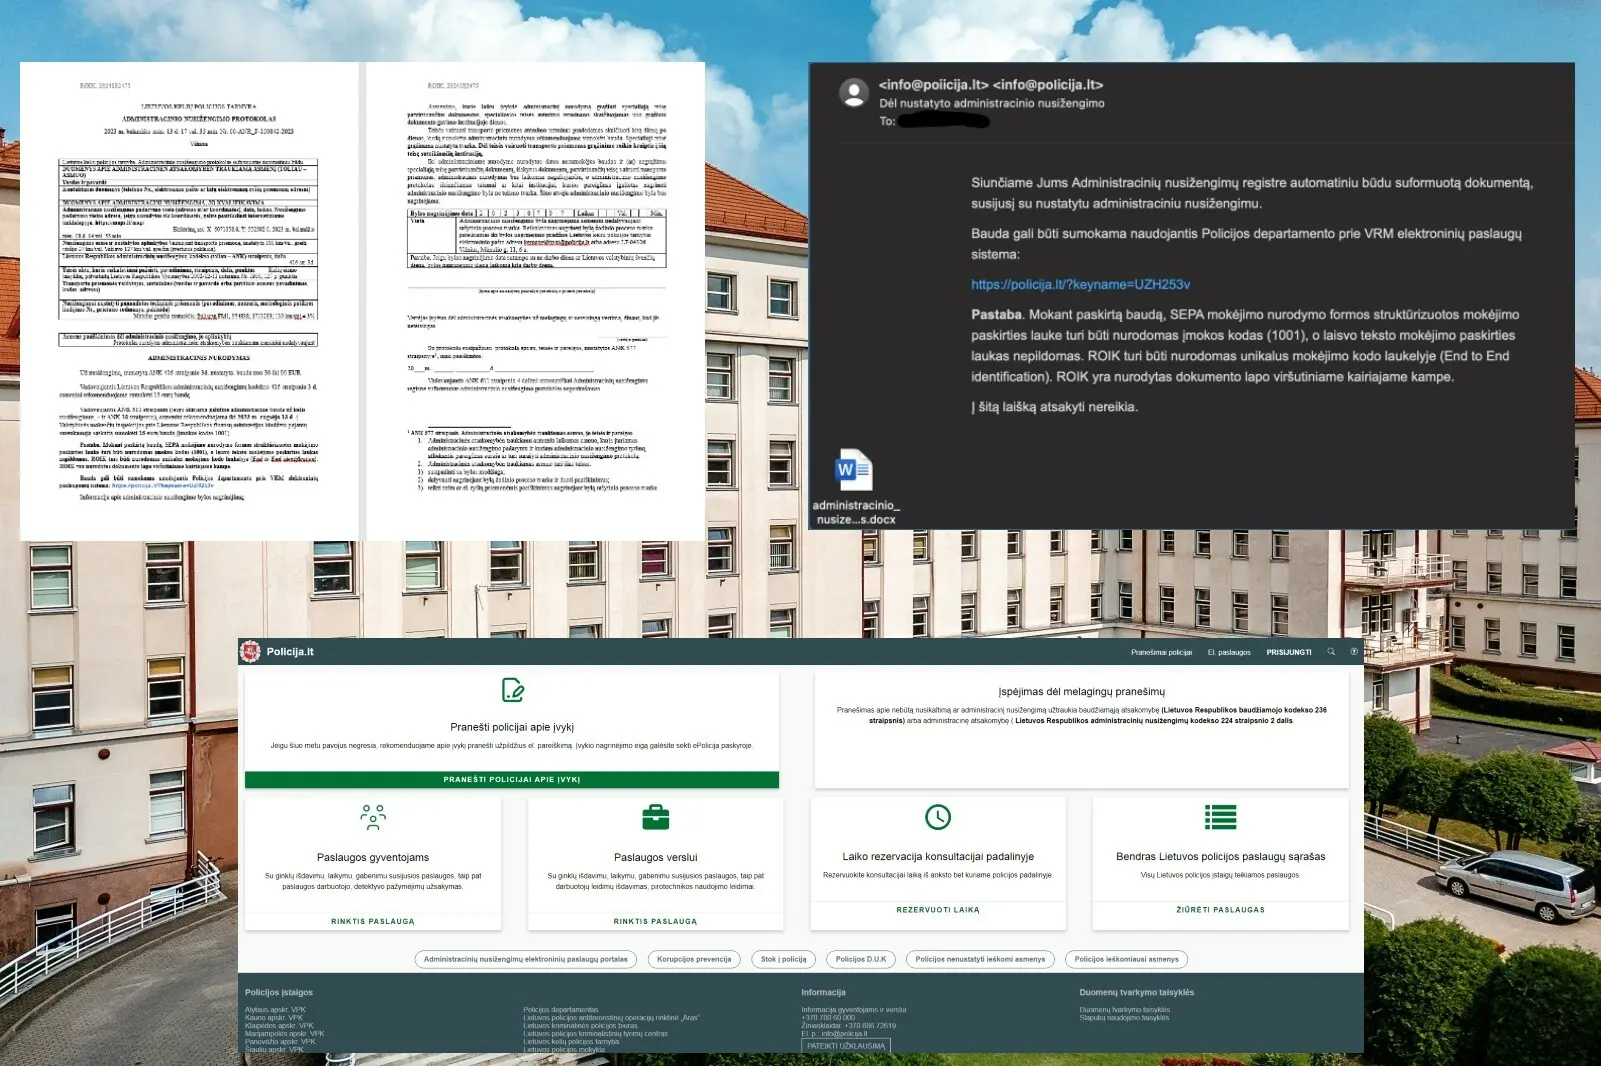
Task: Click the sender address <info@policija.lt> in the email
Action: tap(1048, 85)
